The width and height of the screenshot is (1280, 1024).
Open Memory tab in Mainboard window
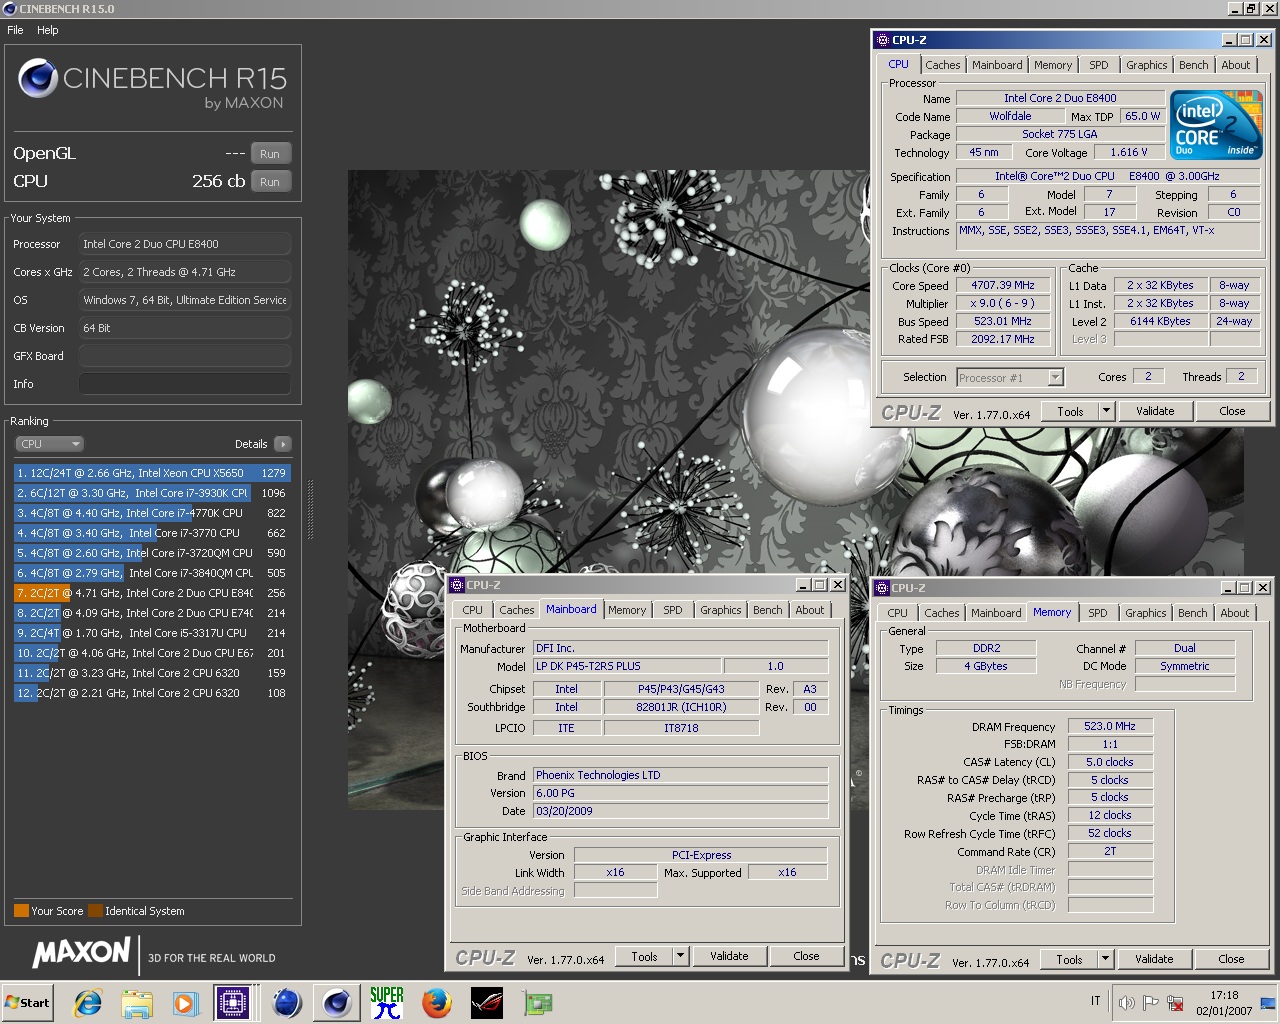pyautogui.click(x=627, y=610)
